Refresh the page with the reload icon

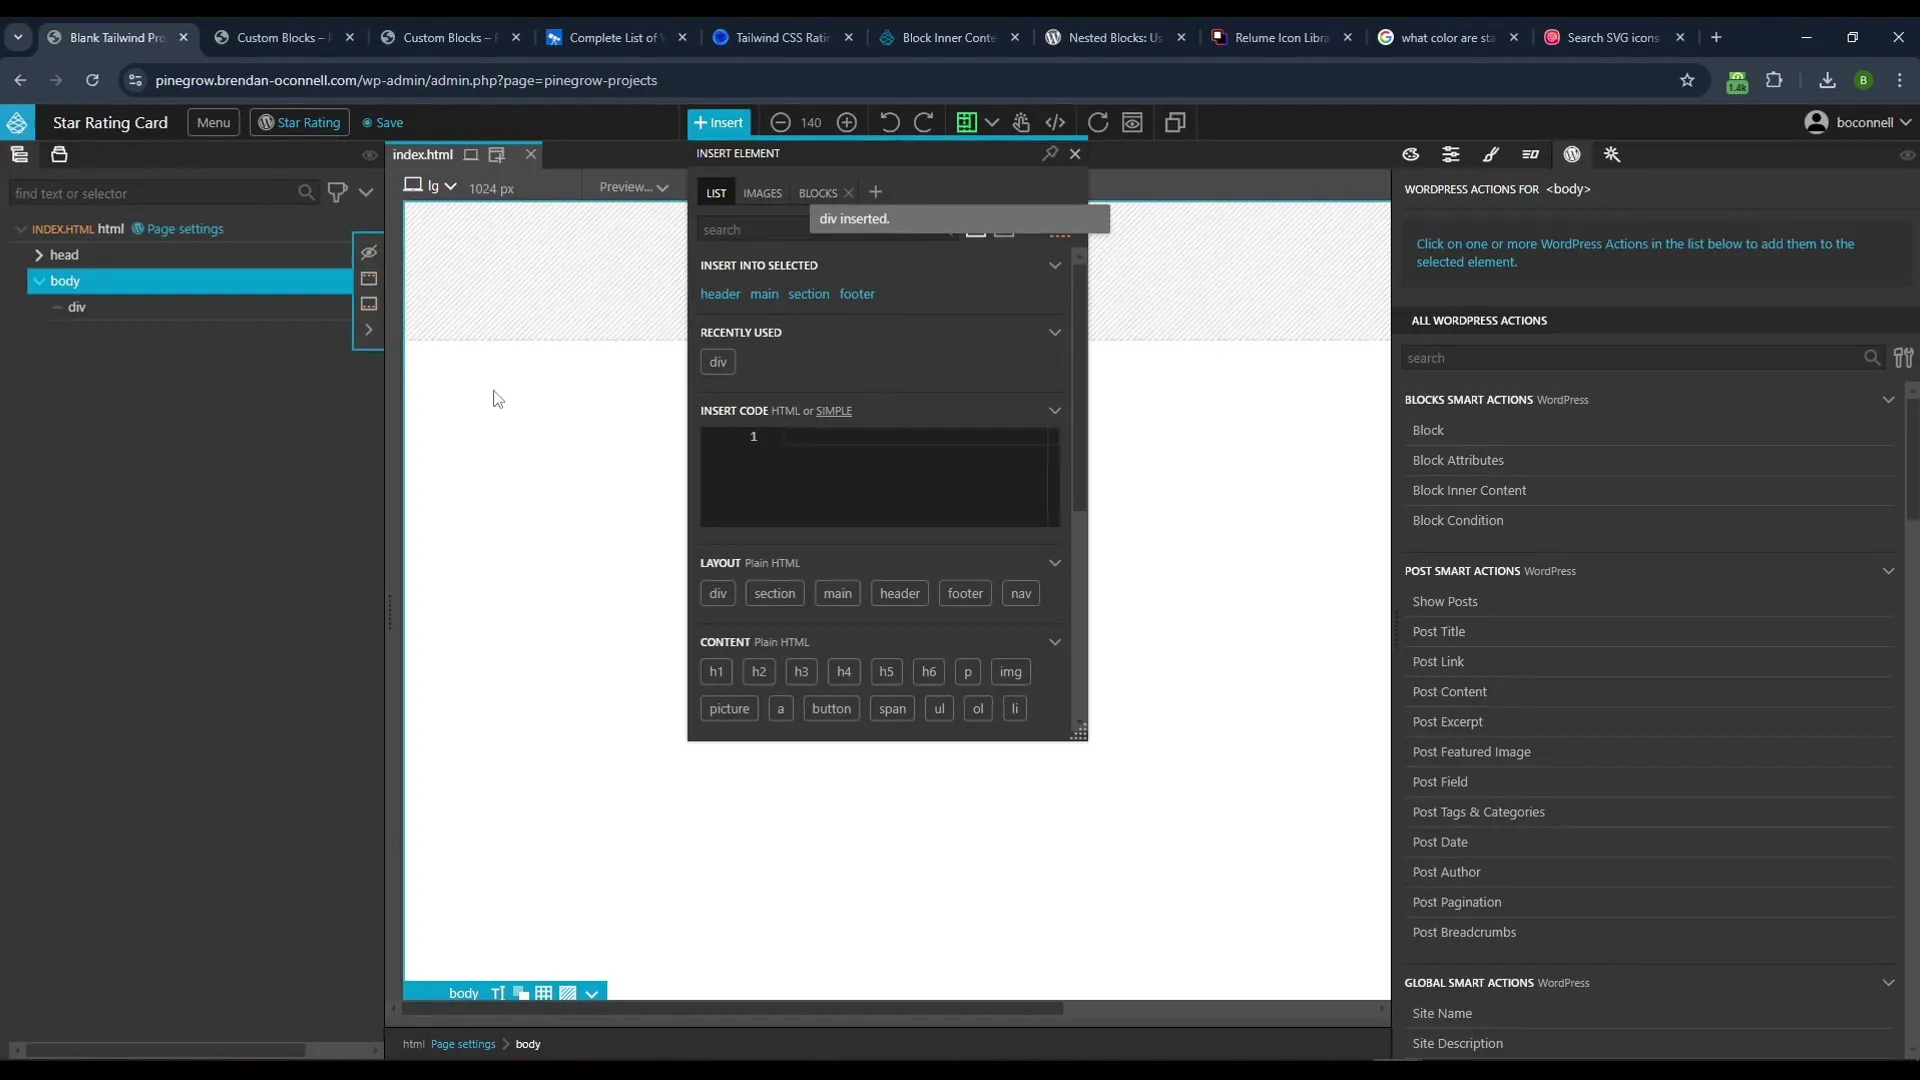tap(1098, 122)
